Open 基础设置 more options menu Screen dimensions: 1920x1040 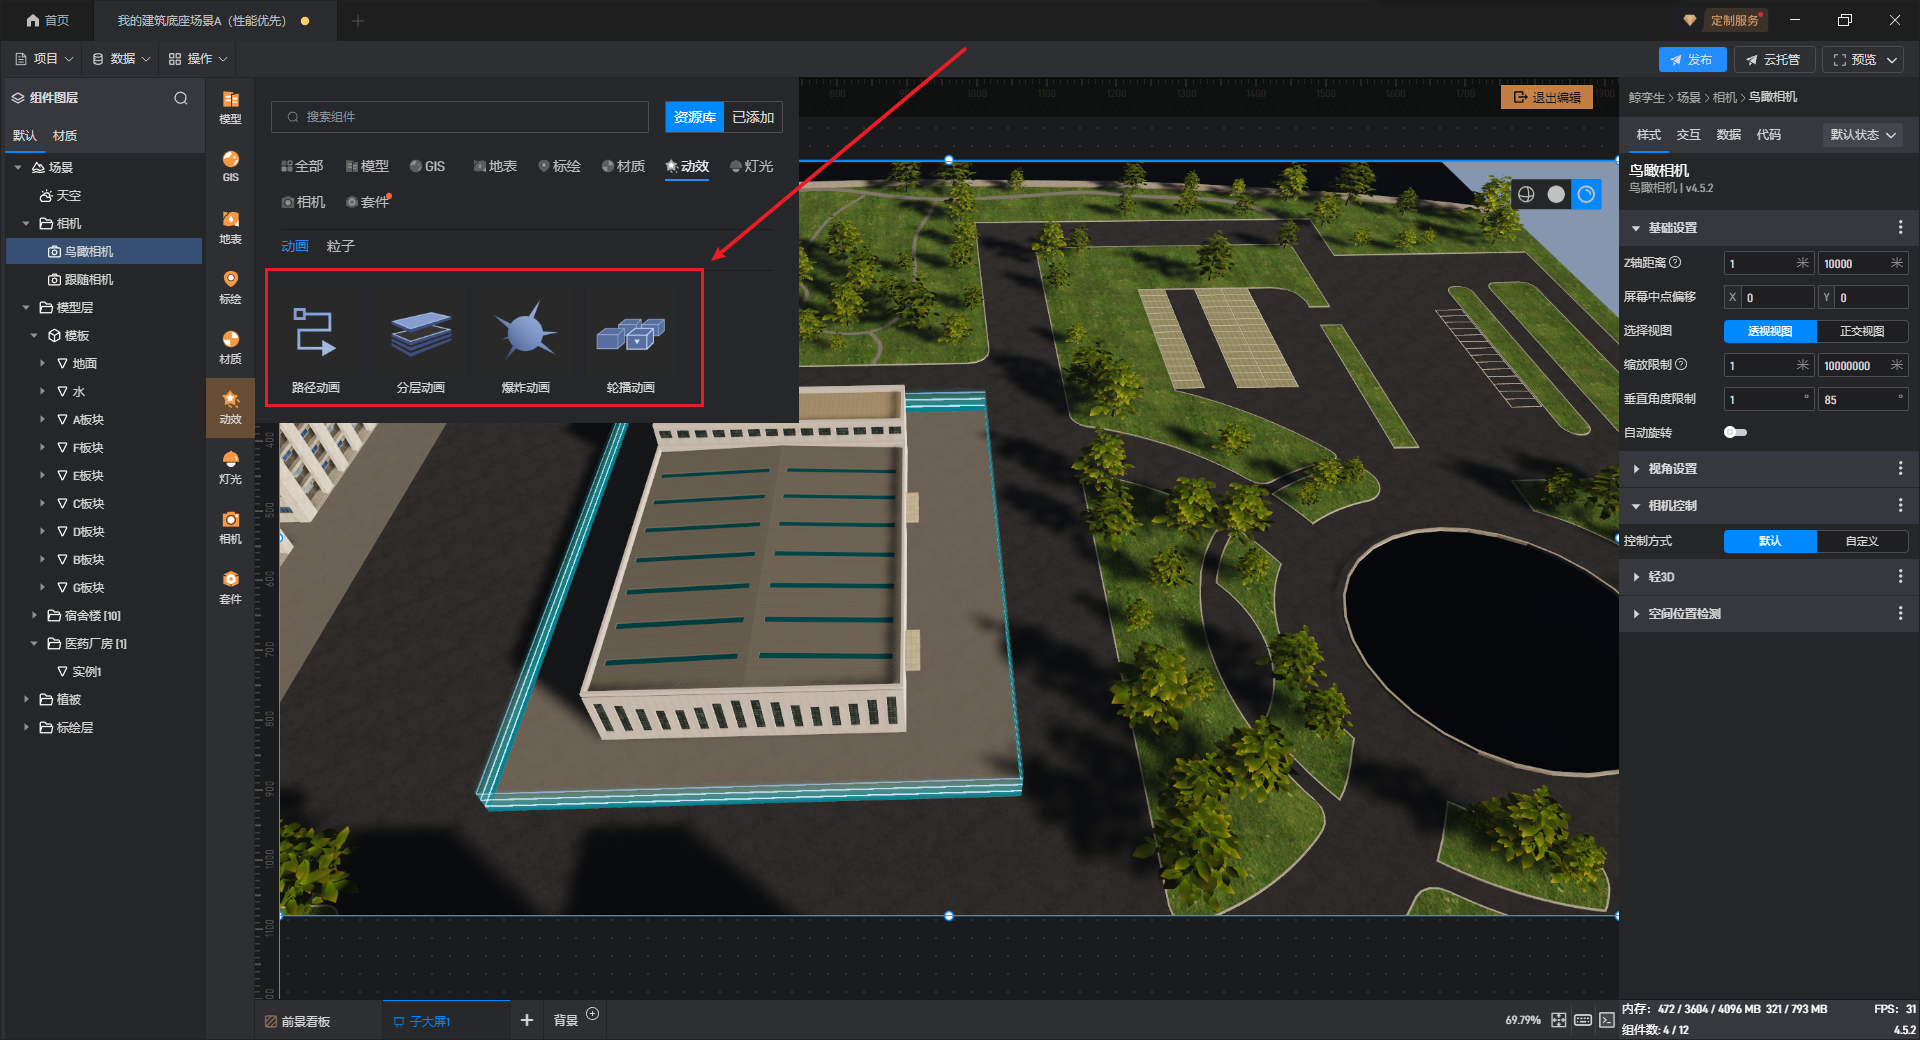click(x=1900, y=228)
